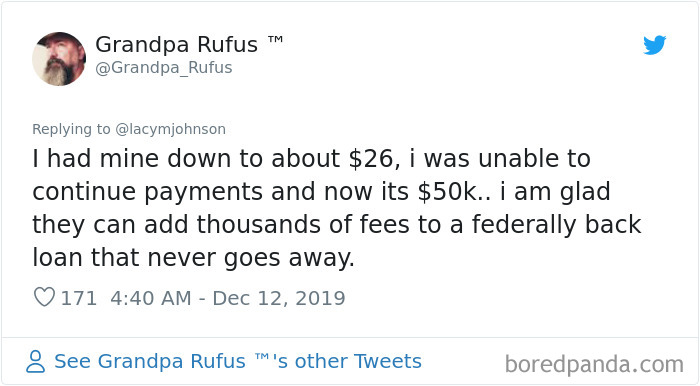Open the 4:40 AM Dec 12, 2019 timestamp

point(228,298)
